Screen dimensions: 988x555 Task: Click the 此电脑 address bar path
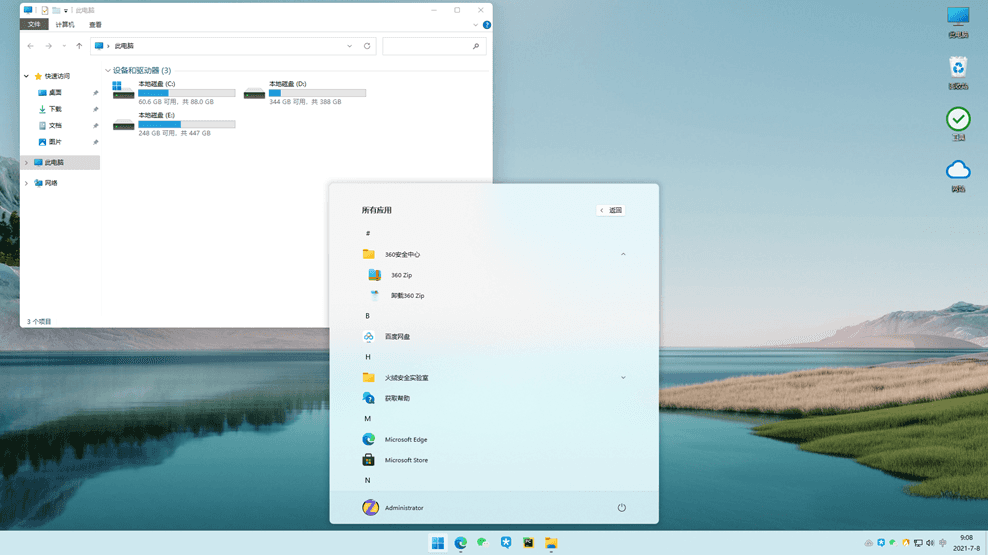pyautogui.click(x=124, y=46)
